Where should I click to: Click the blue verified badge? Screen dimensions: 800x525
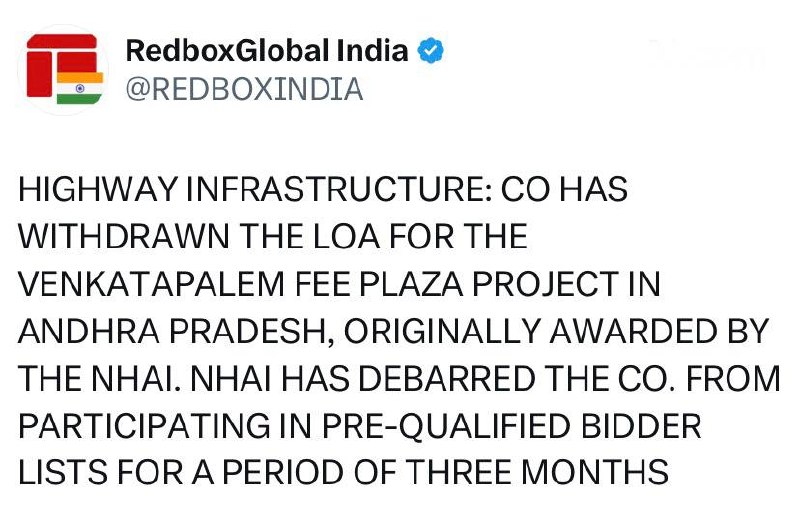click(431, 51)
